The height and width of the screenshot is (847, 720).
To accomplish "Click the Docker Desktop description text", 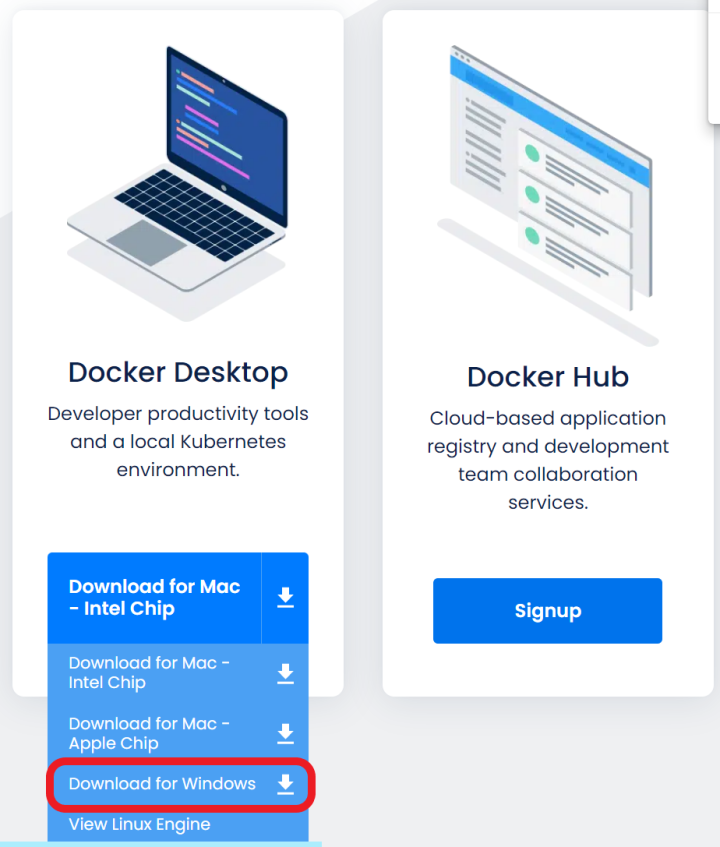I will [178, 441].
